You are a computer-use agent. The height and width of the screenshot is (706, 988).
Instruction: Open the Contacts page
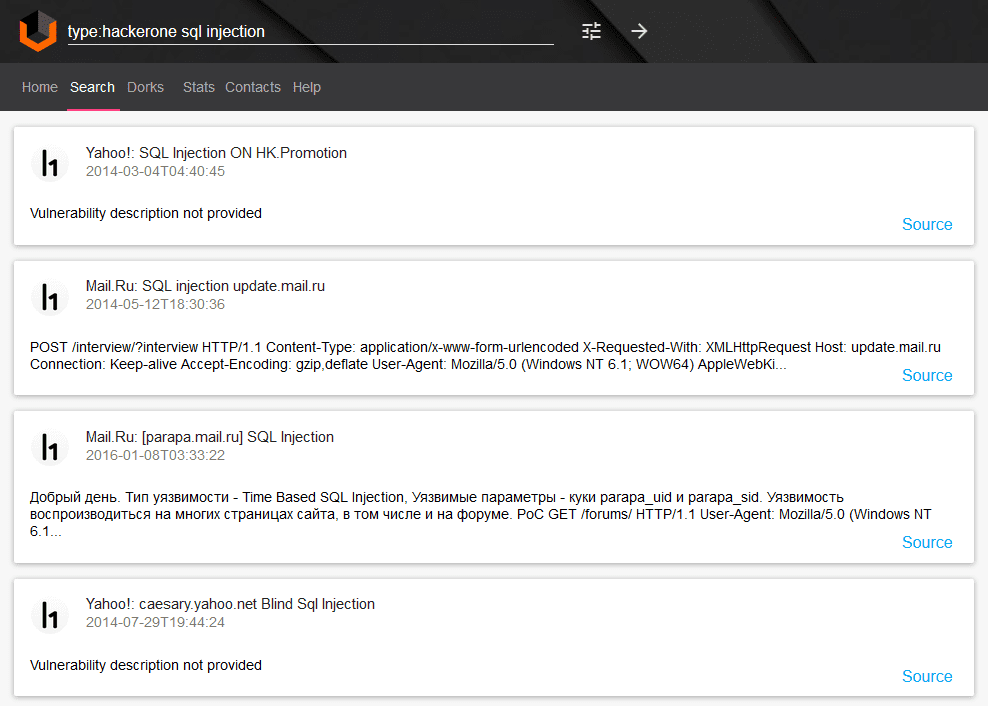[253, 87]
